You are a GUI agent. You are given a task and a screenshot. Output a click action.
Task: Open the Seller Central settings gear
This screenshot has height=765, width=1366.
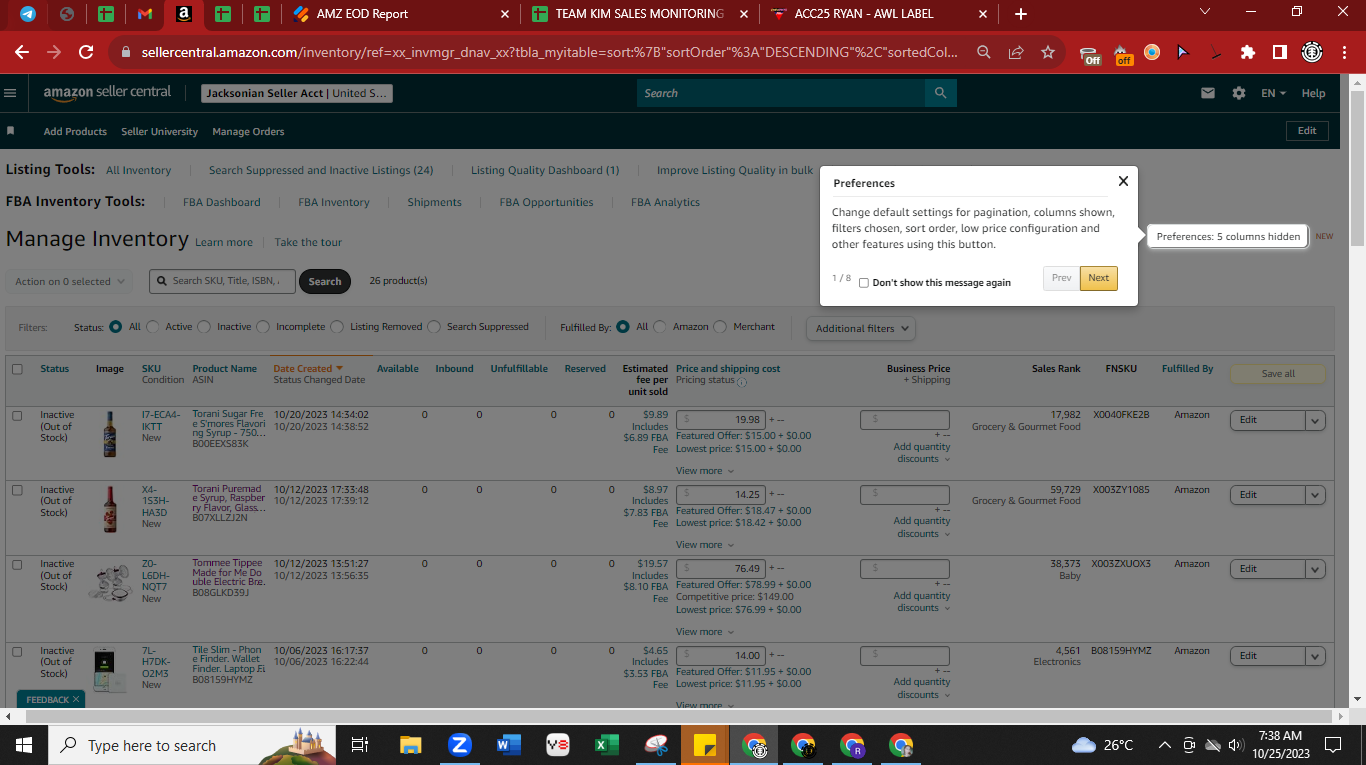pyautogui.click(x=1239, y=93)
